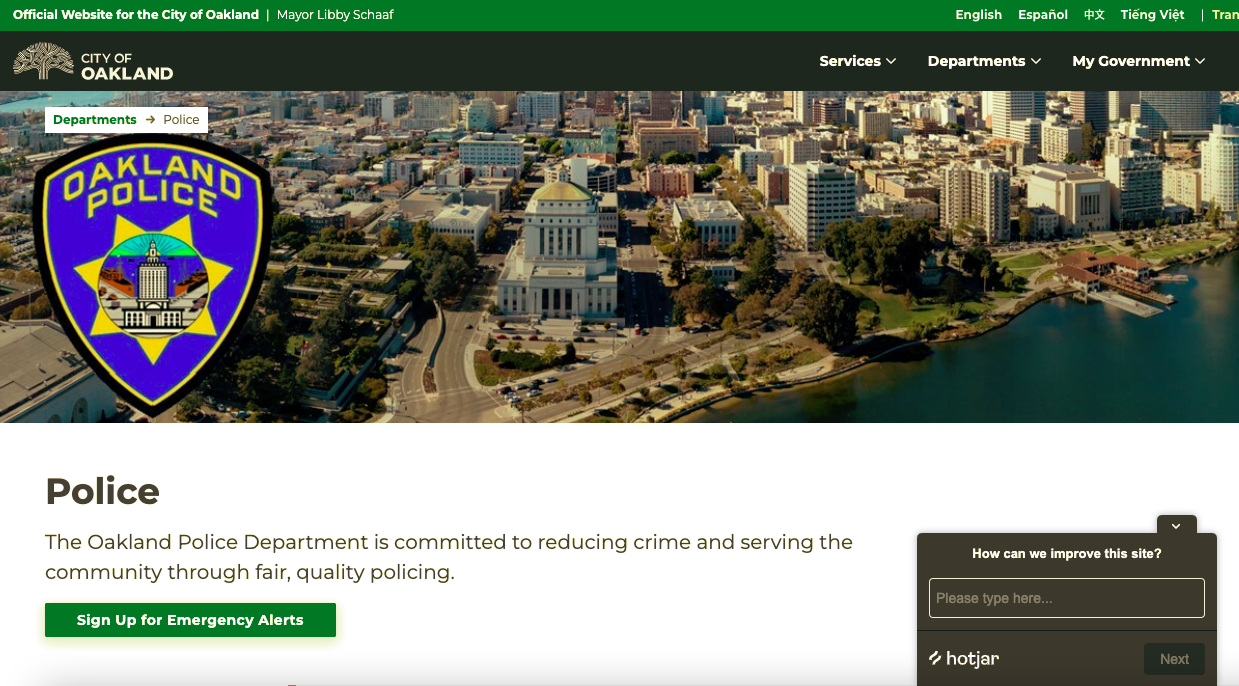Switch language to Español

pos(1043,15)
